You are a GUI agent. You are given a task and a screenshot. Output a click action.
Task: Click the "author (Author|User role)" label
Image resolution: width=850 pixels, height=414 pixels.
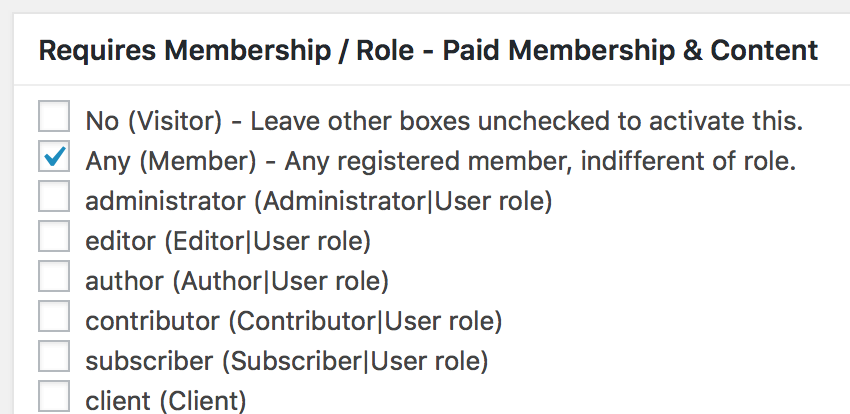coord(237,281)
